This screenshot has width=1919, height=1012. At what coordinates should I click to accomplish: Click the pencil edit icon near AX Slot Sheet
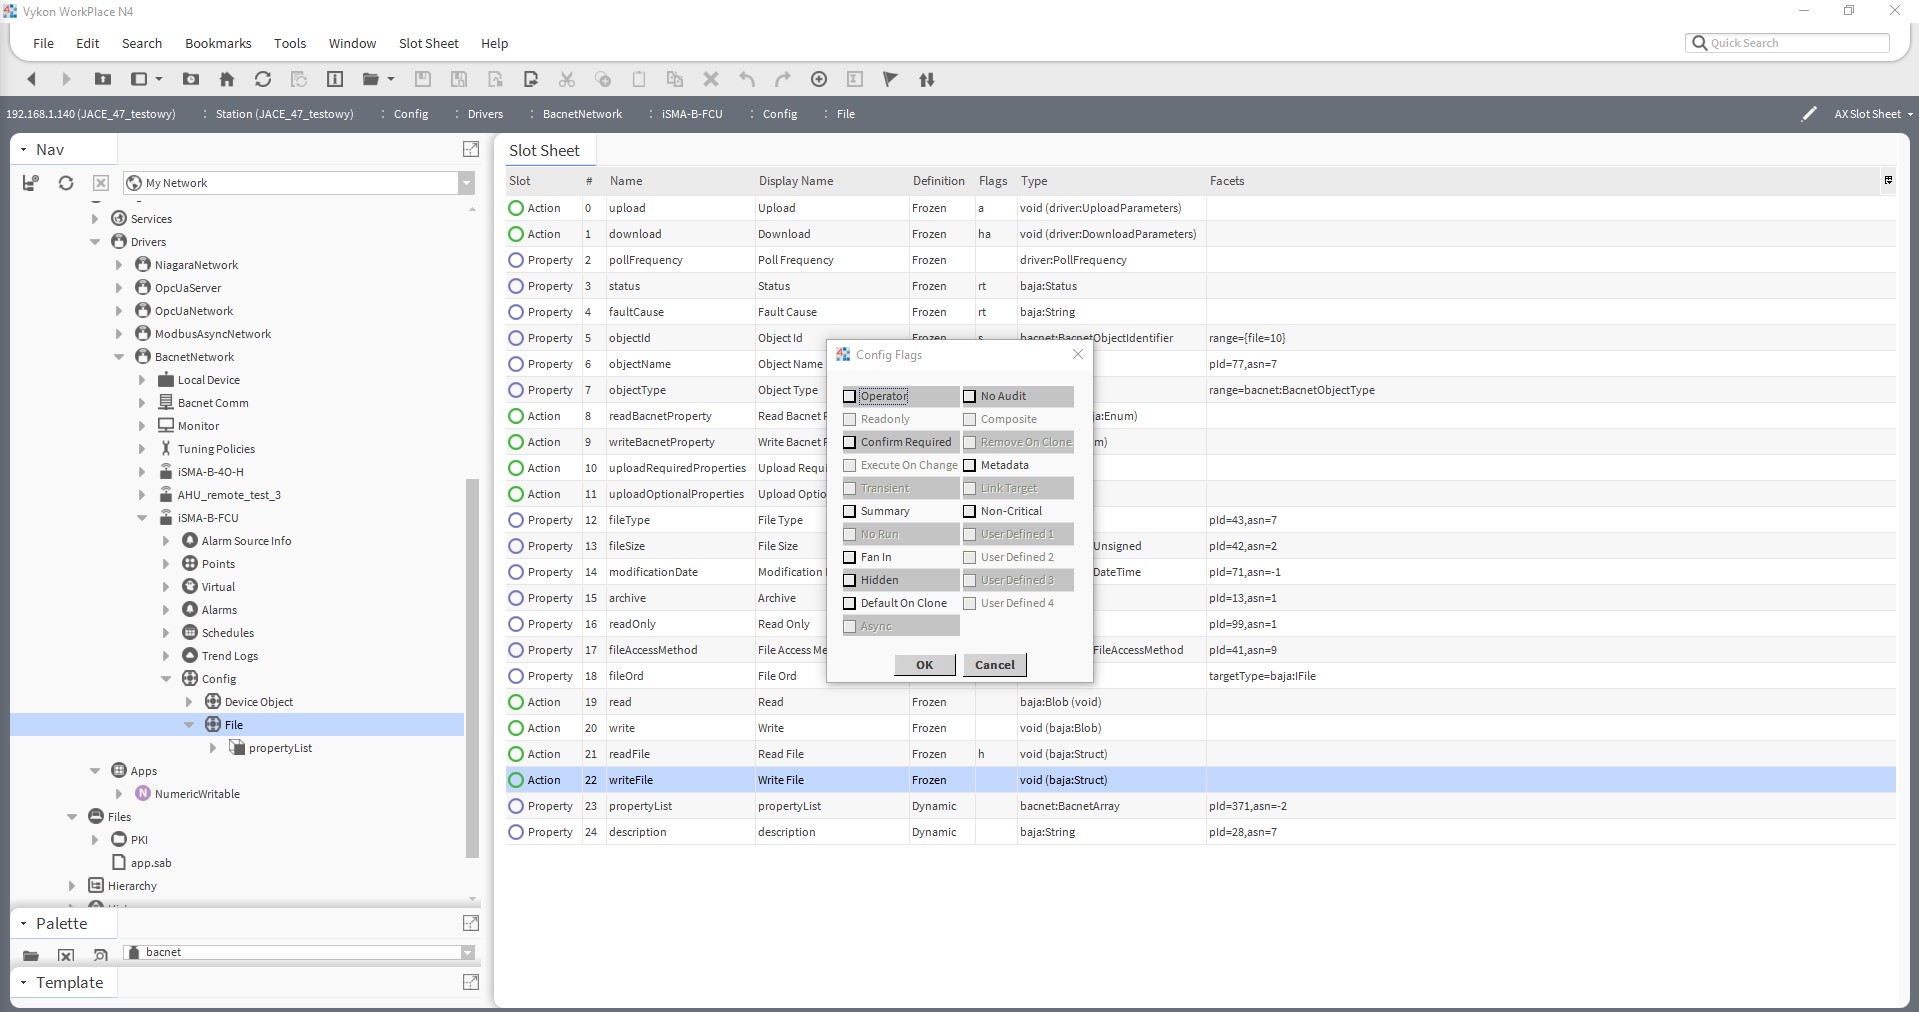point(1810,114)
